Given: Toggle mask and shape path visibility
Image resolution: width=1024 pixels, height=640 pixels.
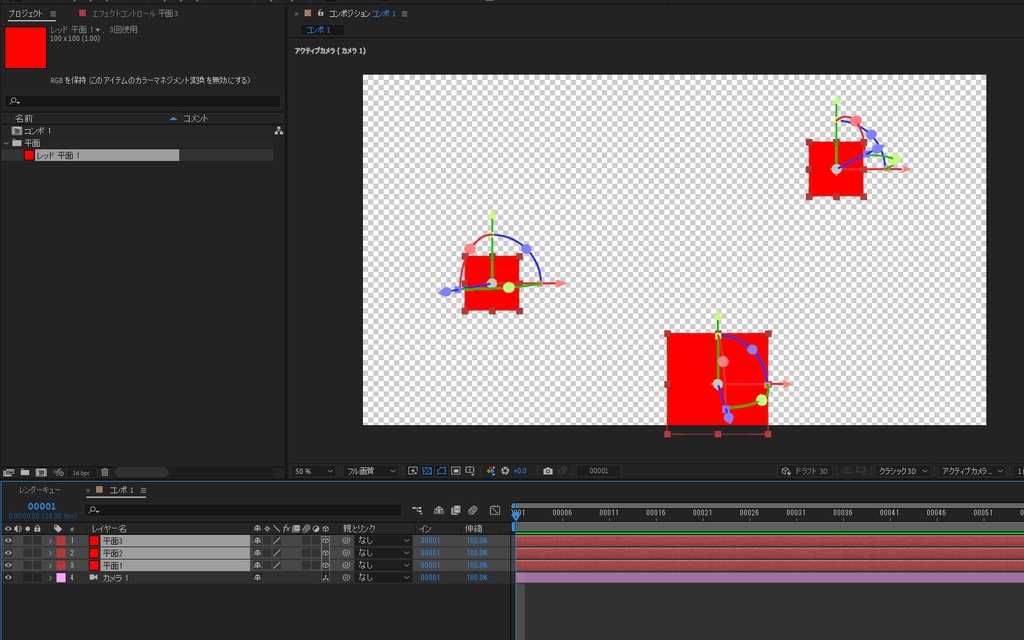Looking at the screenshot, I should click(441, 471).
